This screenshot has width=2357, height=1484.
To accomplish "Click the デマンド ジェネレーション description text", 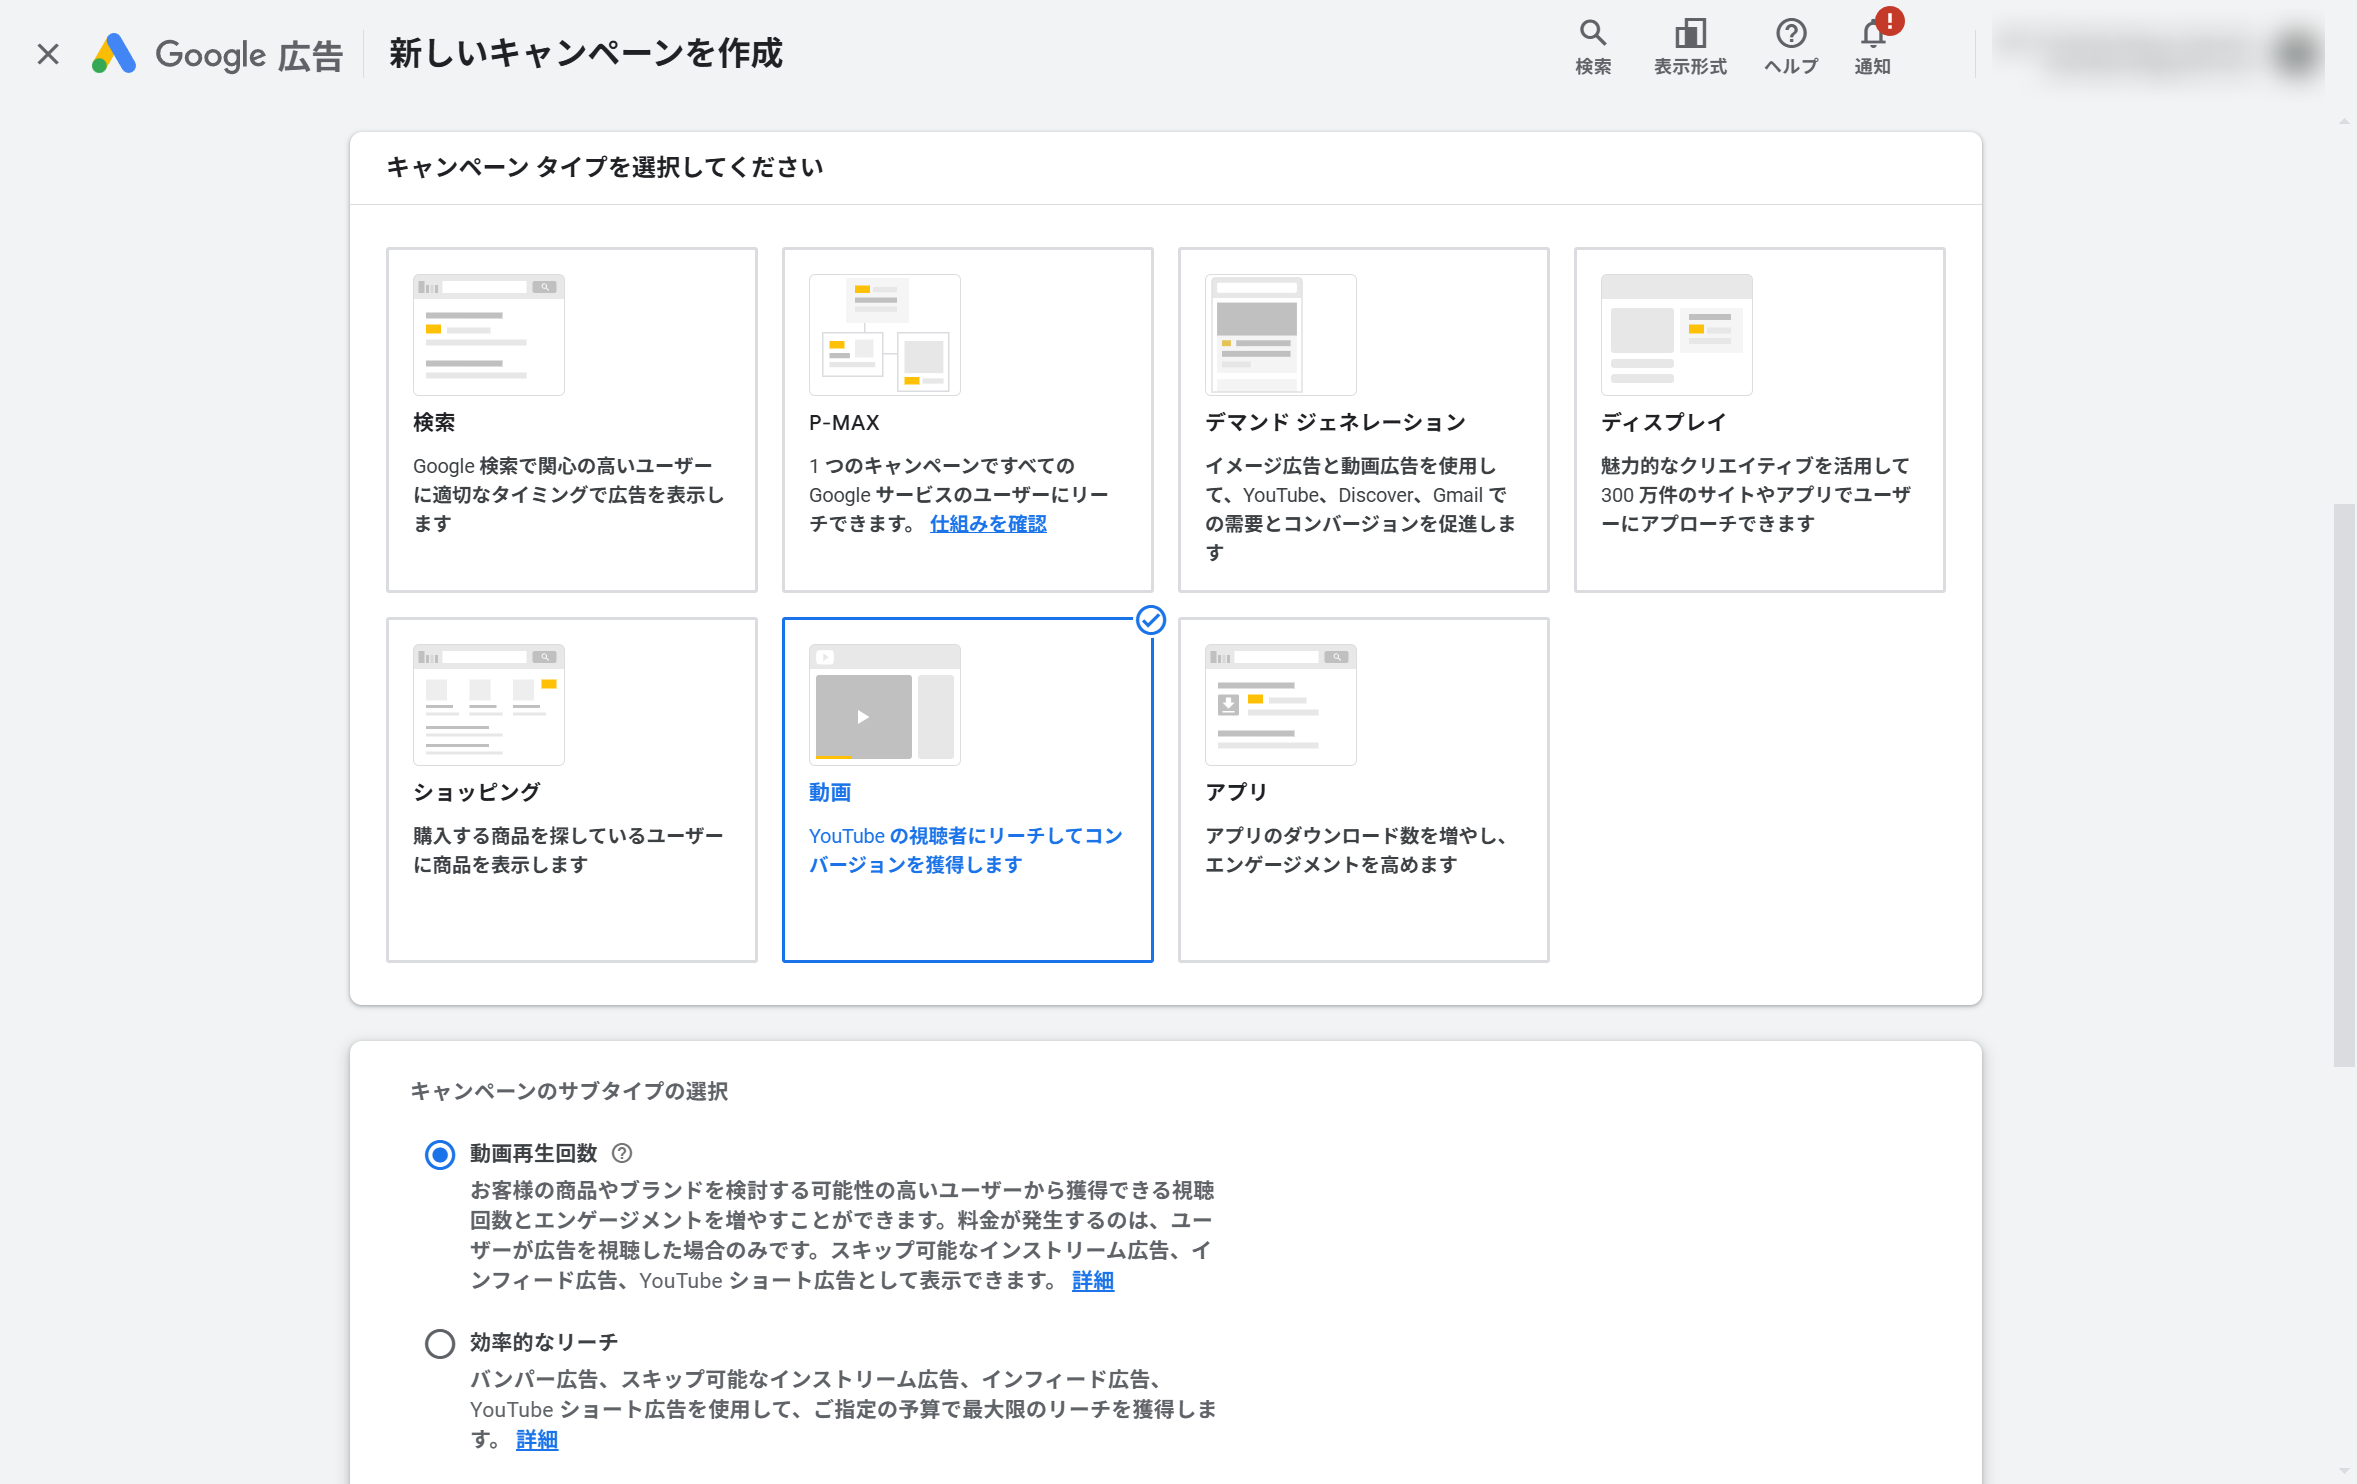I will 1360,509.
